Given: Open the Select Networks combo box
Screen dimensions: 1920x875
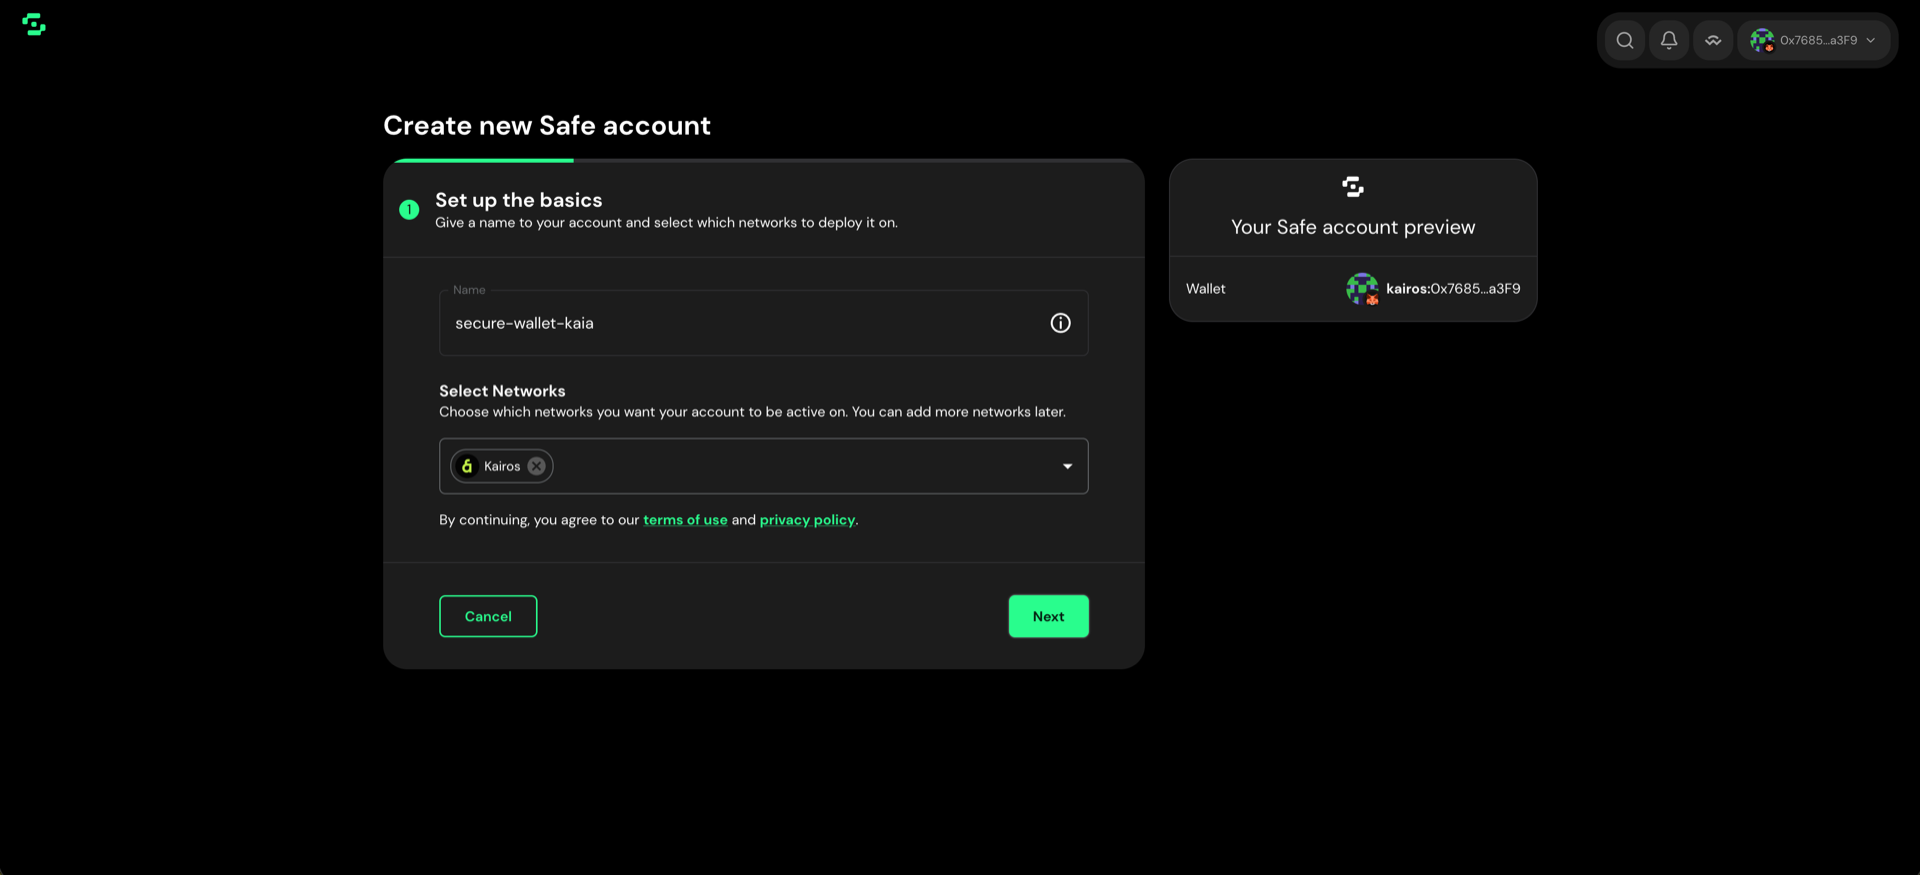Looking at the screenshot, I should (x=764, y=466).
